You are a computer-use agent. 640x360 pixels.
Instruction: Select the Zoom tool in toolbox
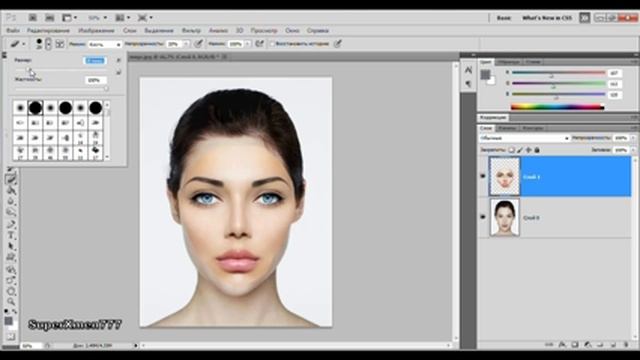tap(11, 302)
